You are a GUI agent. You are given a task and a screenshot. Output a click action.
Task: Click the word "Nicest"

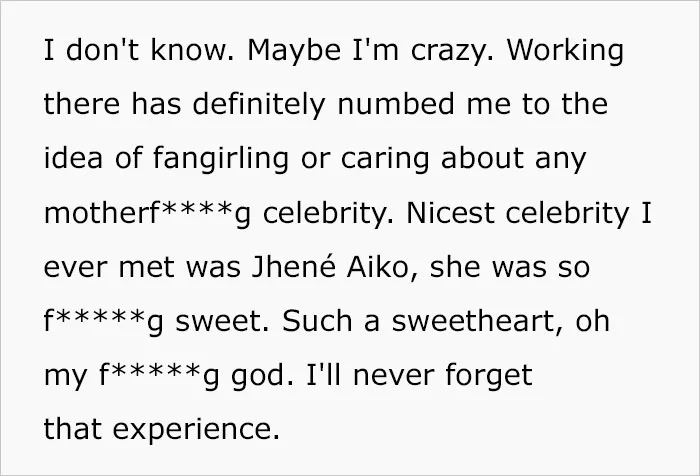450,213
